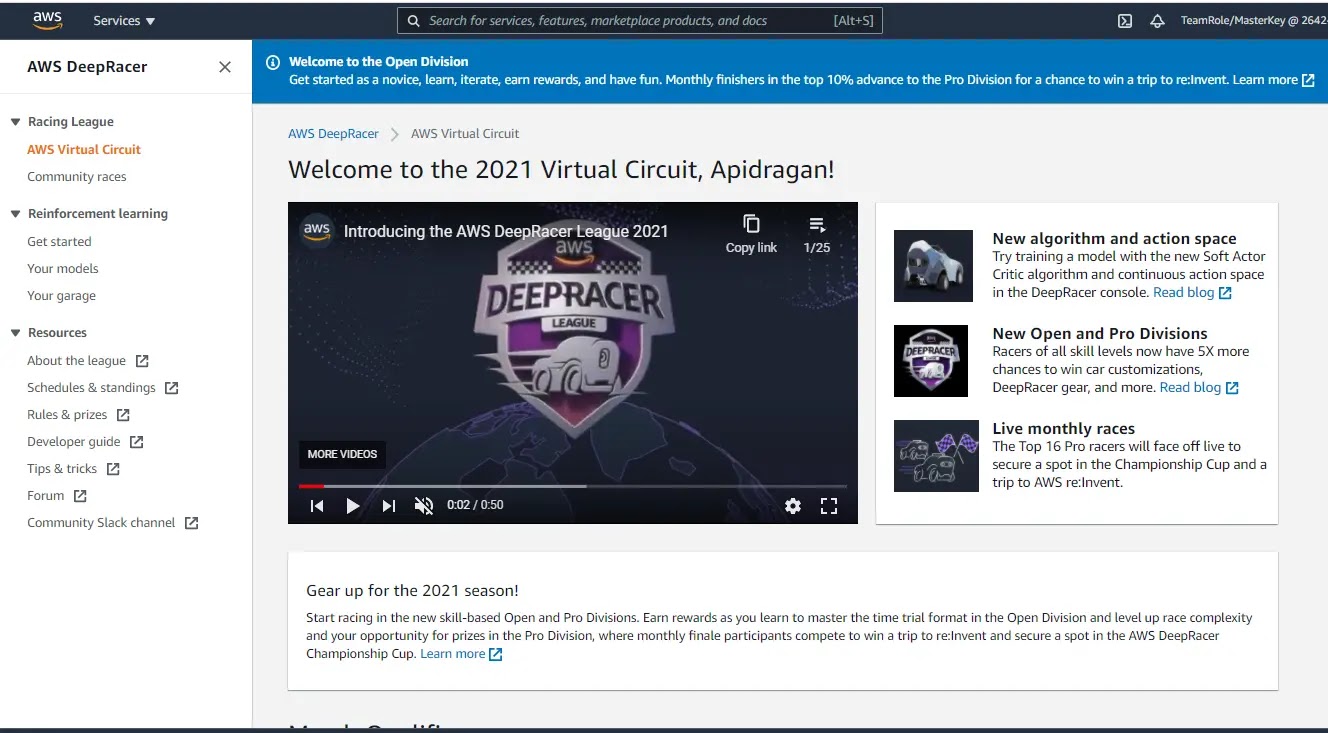Click the Live monthly races heading
This screenshot has height=733, width=1328.
(1063, 428)
